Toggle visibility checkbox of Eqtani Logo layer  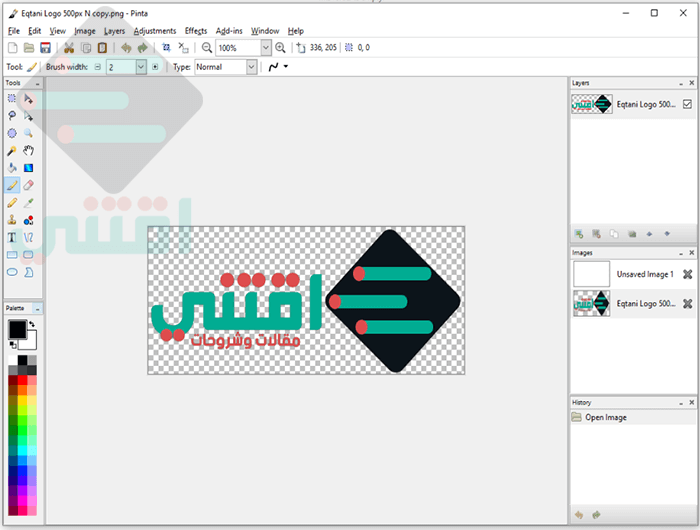coord(688,104)
